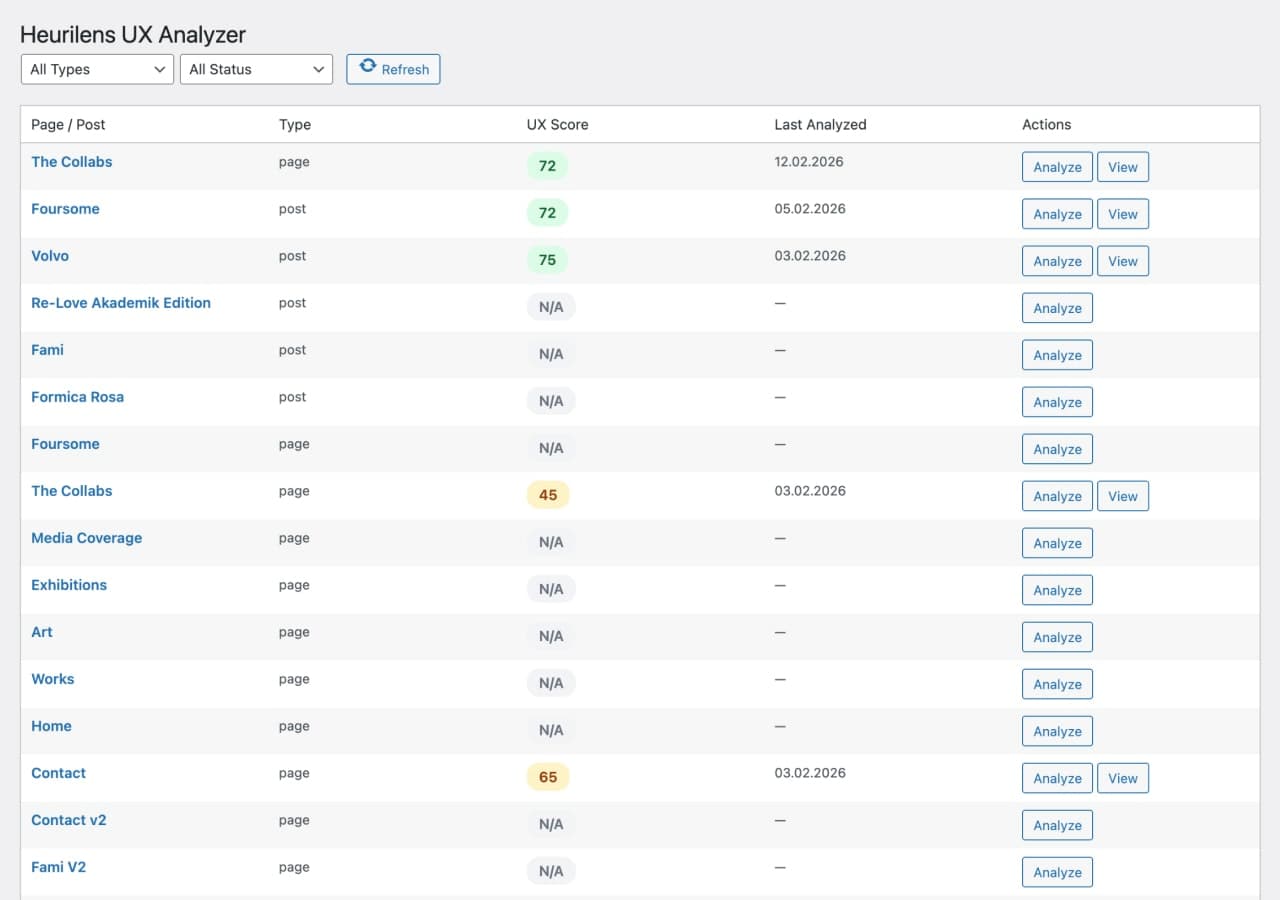Click the refresh arrows icon on Refresh button
Image resolution: width=1280 pixels, height=900 pixels.
[x=369, y=68]
